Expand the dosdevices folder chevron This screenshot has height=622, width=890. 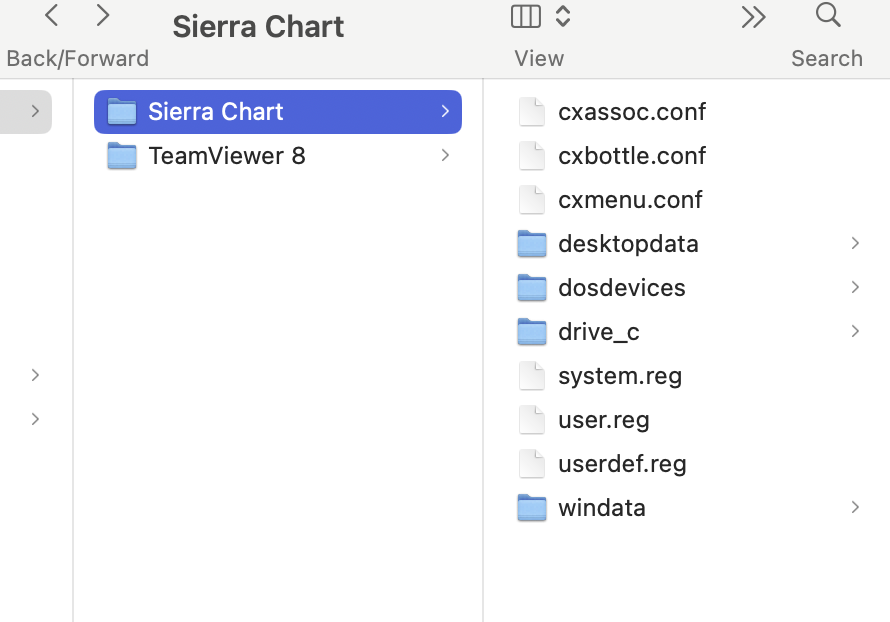pyautogui.click(x=855, y=287)
